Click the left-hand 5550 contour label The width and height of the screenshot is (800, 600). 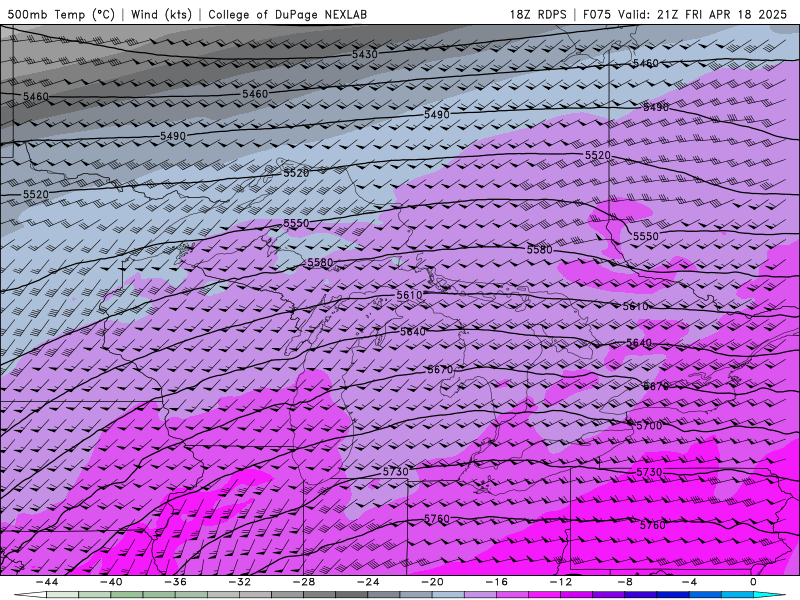click(296, 223)
